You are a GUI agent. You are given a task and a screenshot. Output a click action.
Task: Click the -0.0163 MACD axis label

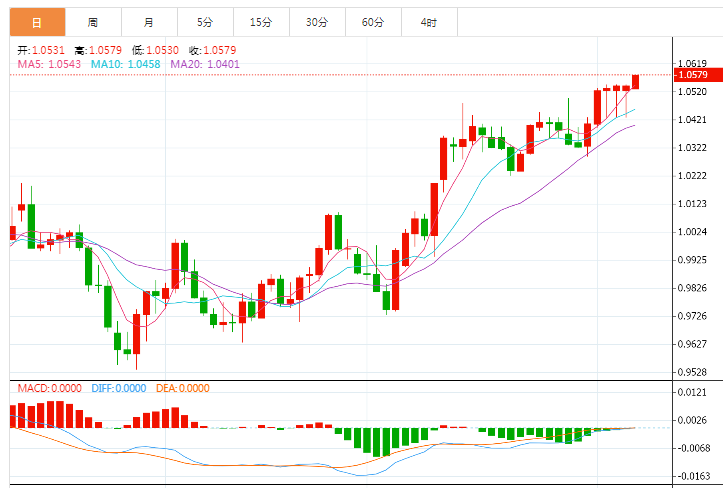(692, 476)
